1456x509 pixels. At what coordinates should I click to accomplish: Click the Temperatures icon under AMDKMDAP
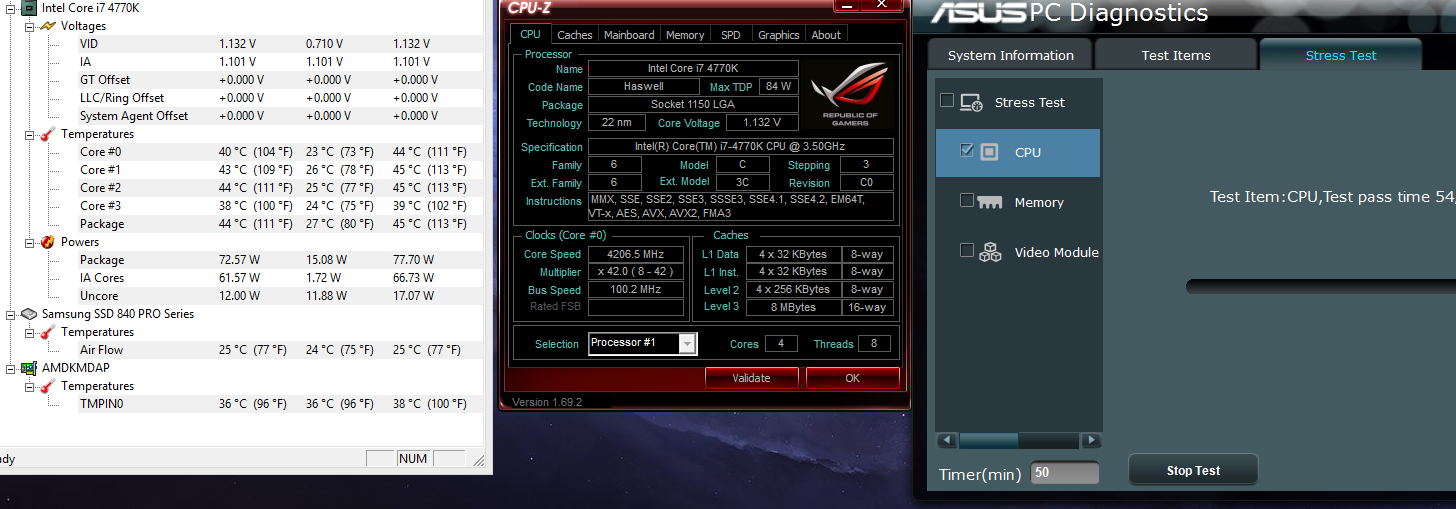(x=47, y=386)
